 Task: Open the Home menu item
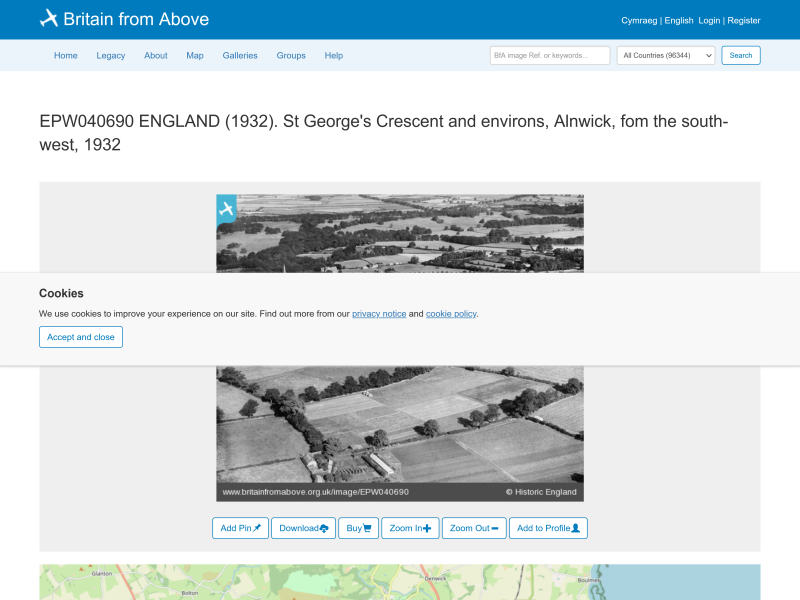[66, 56]
